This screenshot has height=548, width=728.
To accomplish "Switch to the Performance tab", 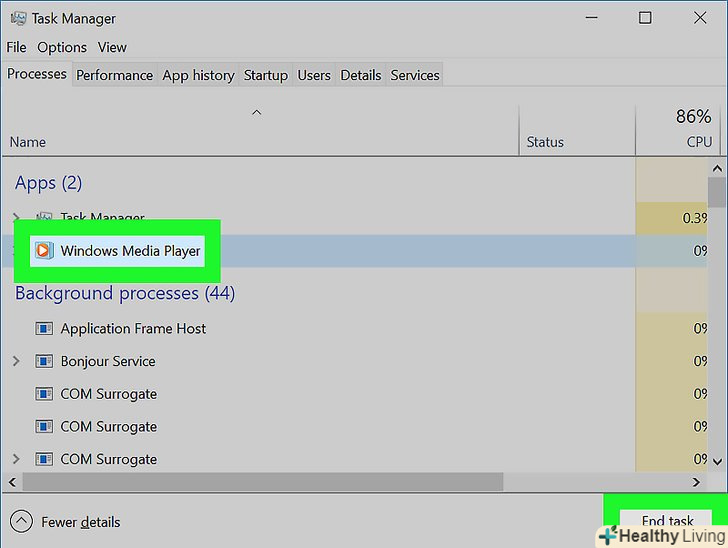I will (114, 75).
